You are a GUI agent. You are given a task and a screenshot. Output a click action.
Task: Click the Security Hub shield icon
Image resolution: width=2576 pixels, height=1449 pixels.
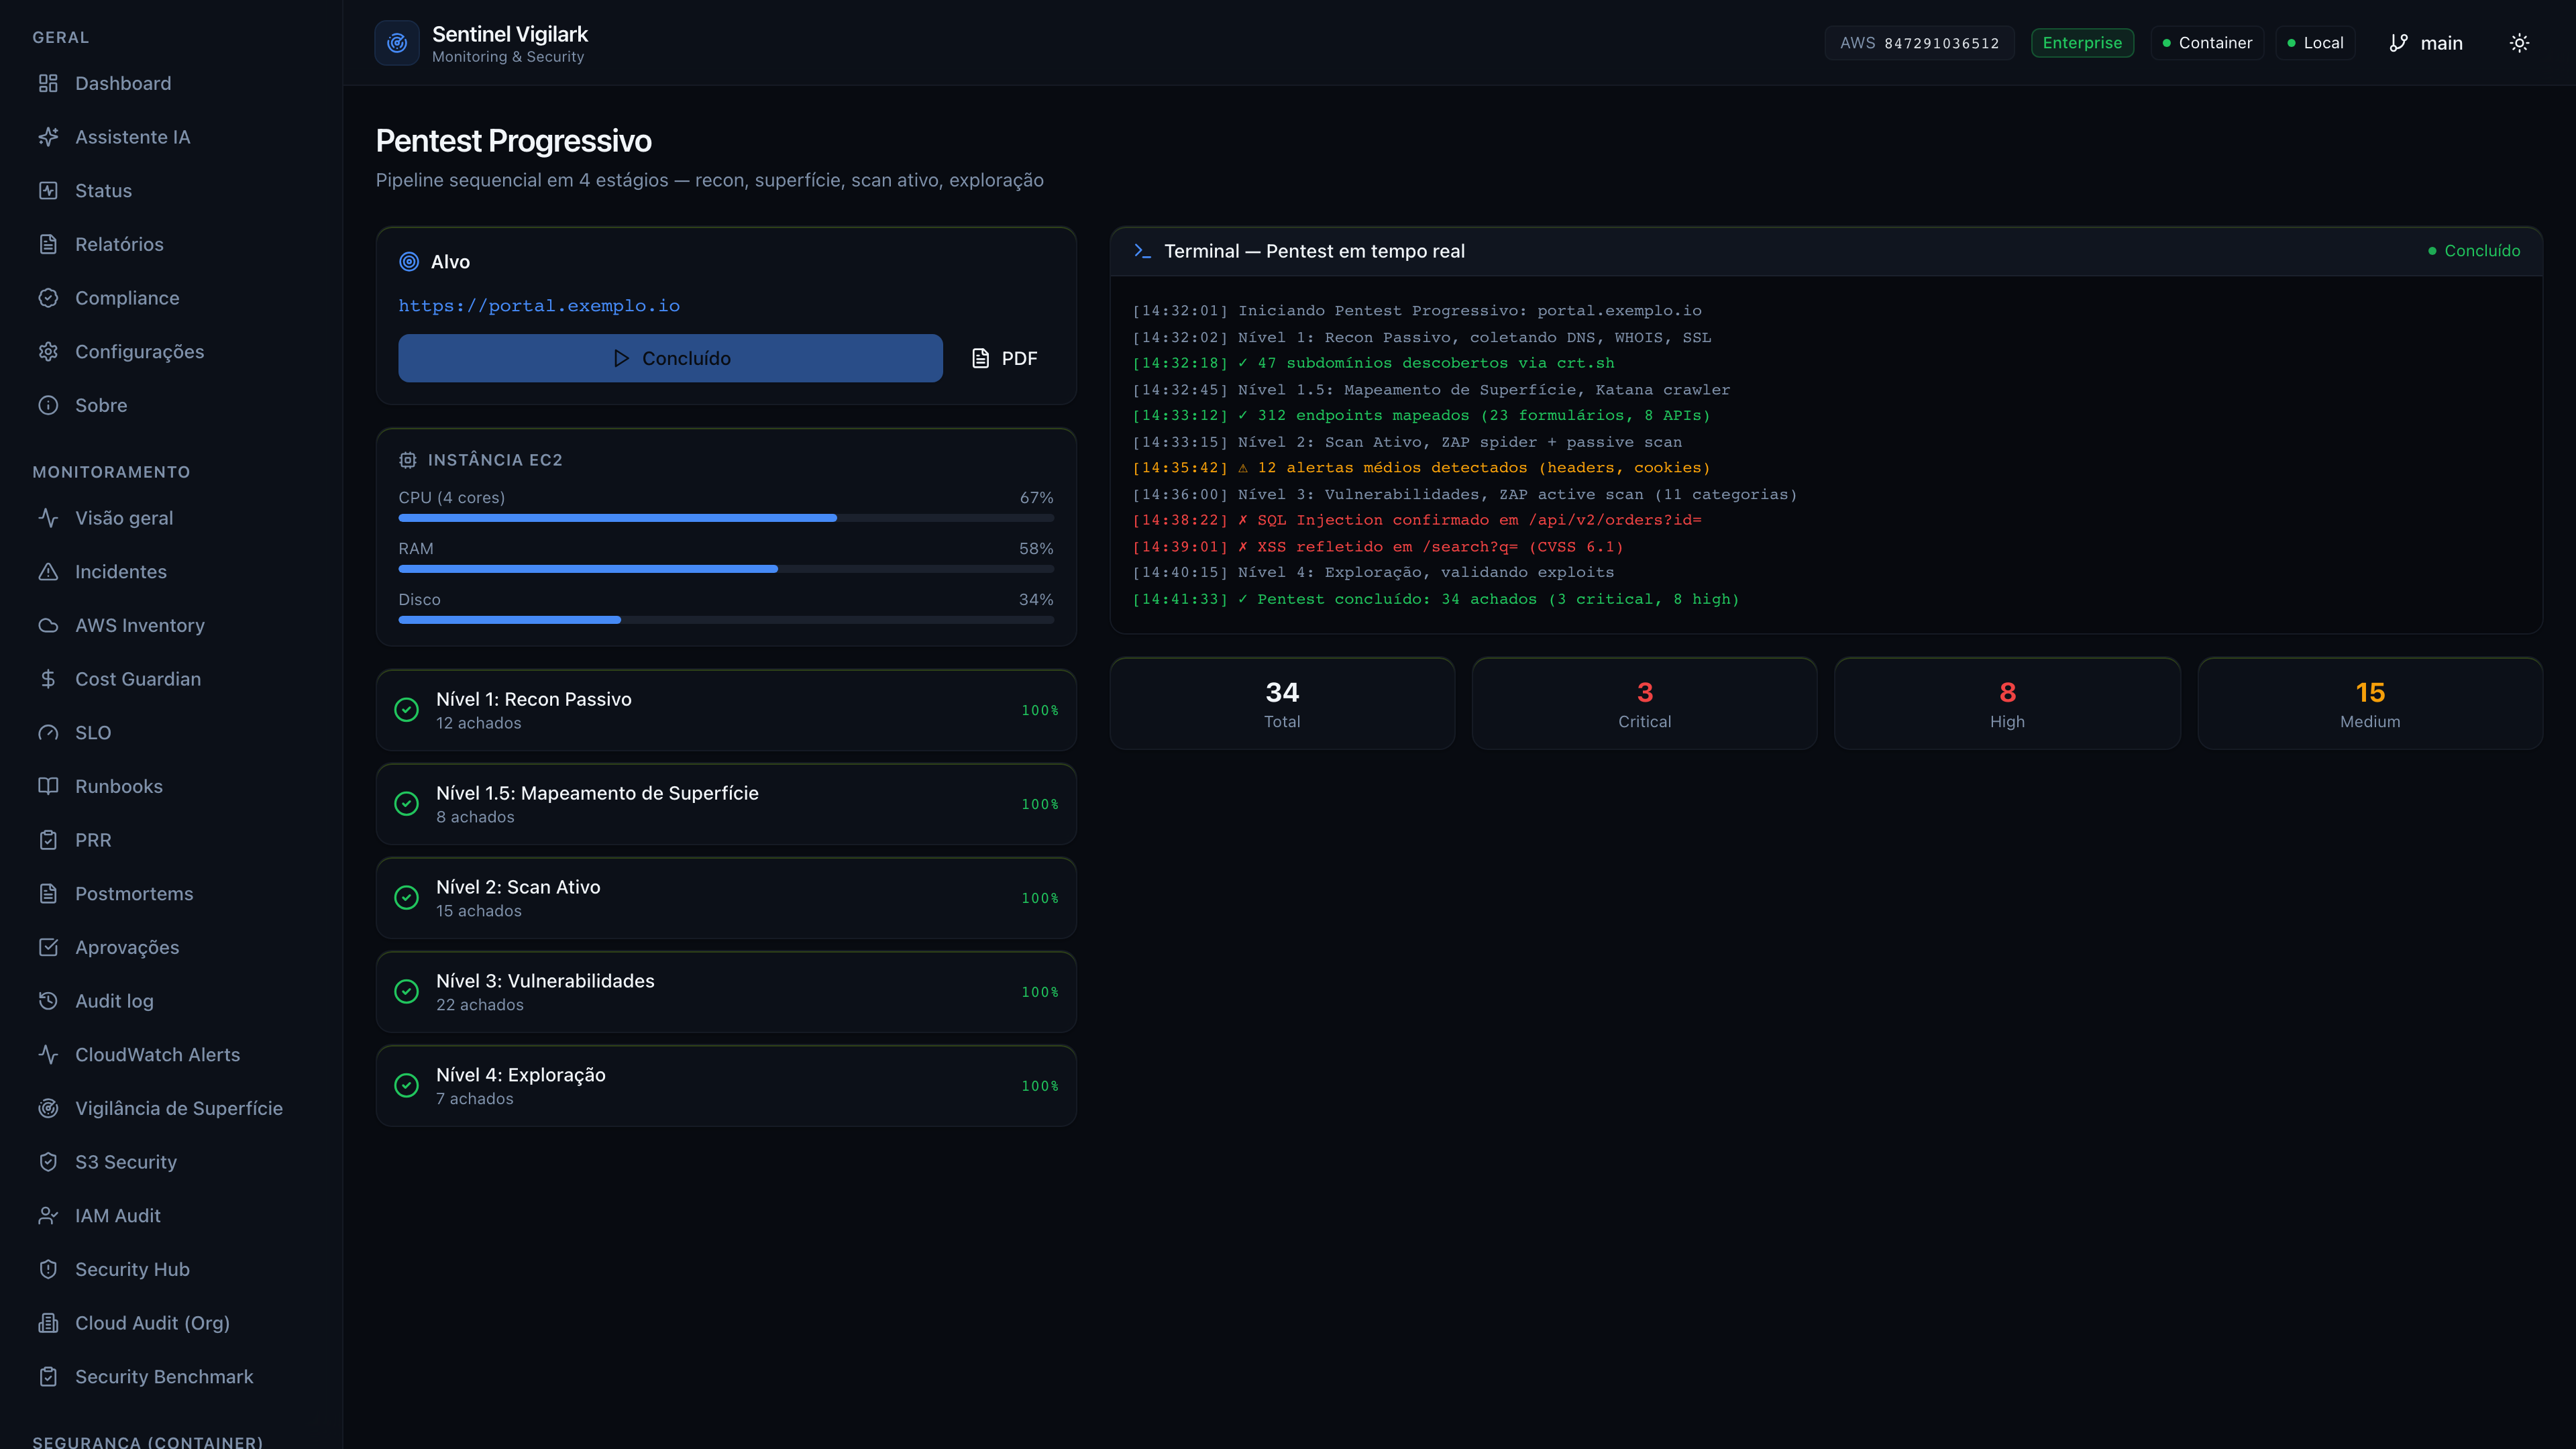point(48,1269)
